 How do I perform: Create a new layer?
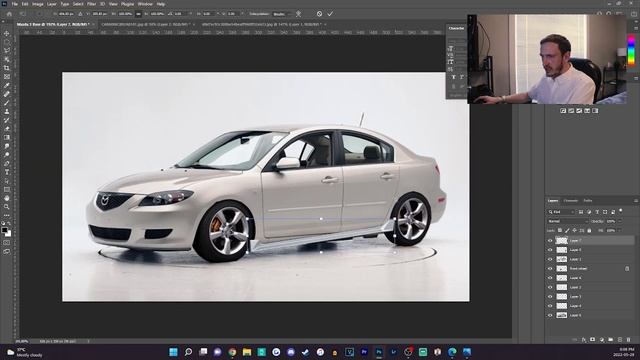pos(620,340)
